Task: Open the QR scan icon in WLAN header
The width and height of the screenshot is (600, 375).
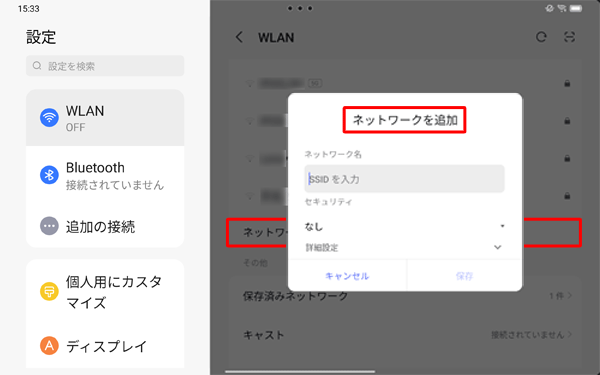Action: (570, 37)
